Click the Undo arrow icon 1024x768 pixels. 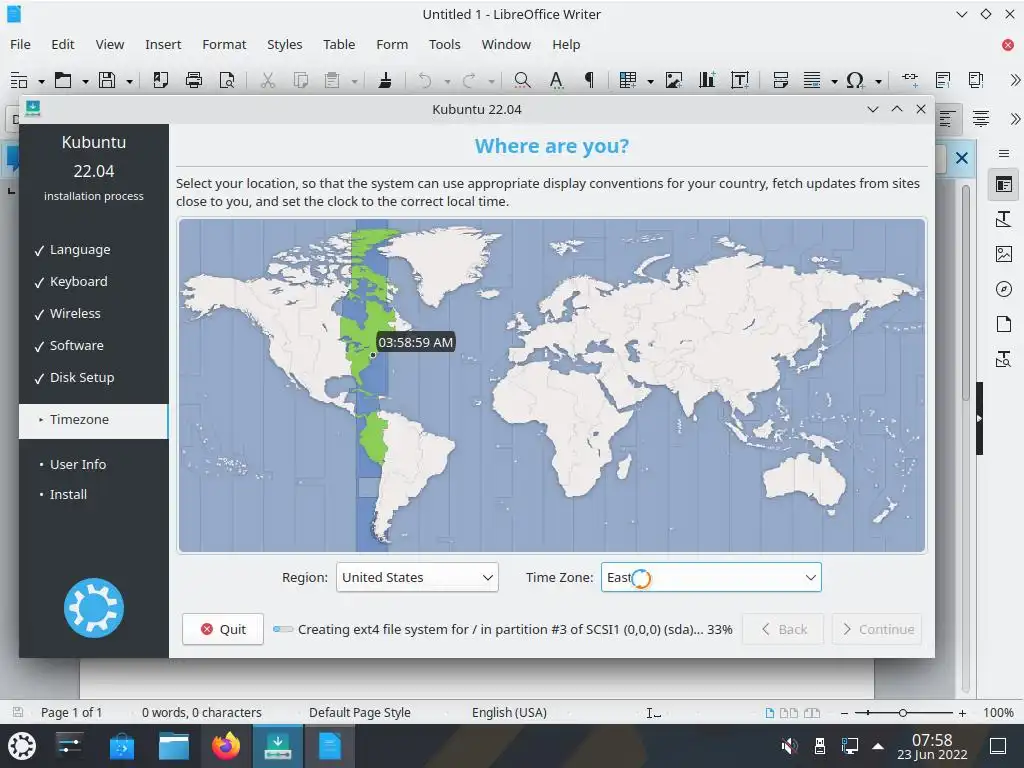425,80
